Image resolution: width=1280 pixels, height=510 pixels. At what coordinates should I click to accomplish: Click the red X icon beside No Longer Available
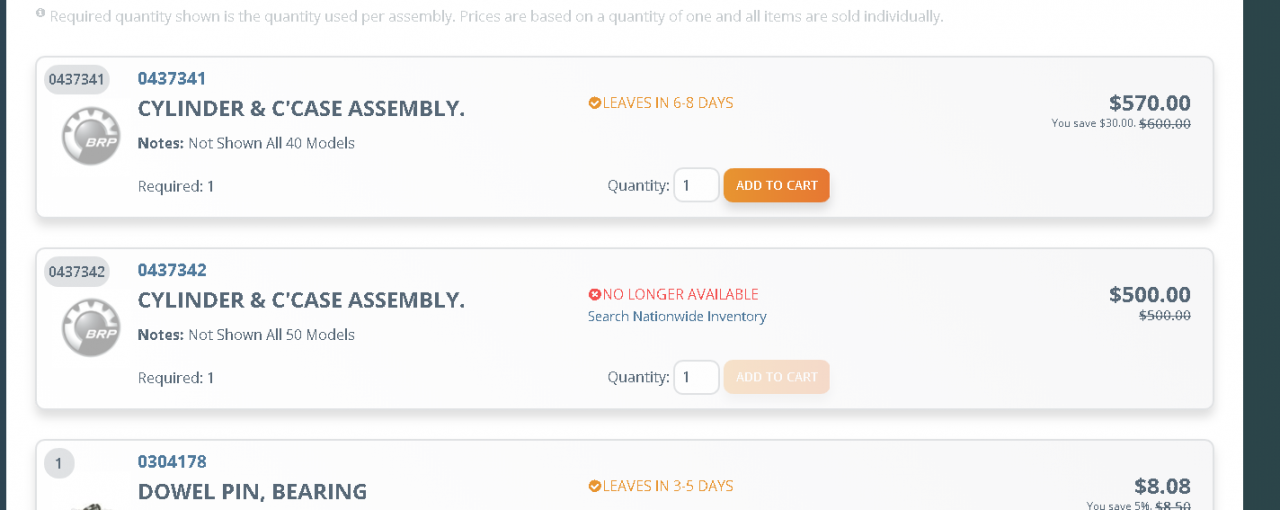click(594, 295)
